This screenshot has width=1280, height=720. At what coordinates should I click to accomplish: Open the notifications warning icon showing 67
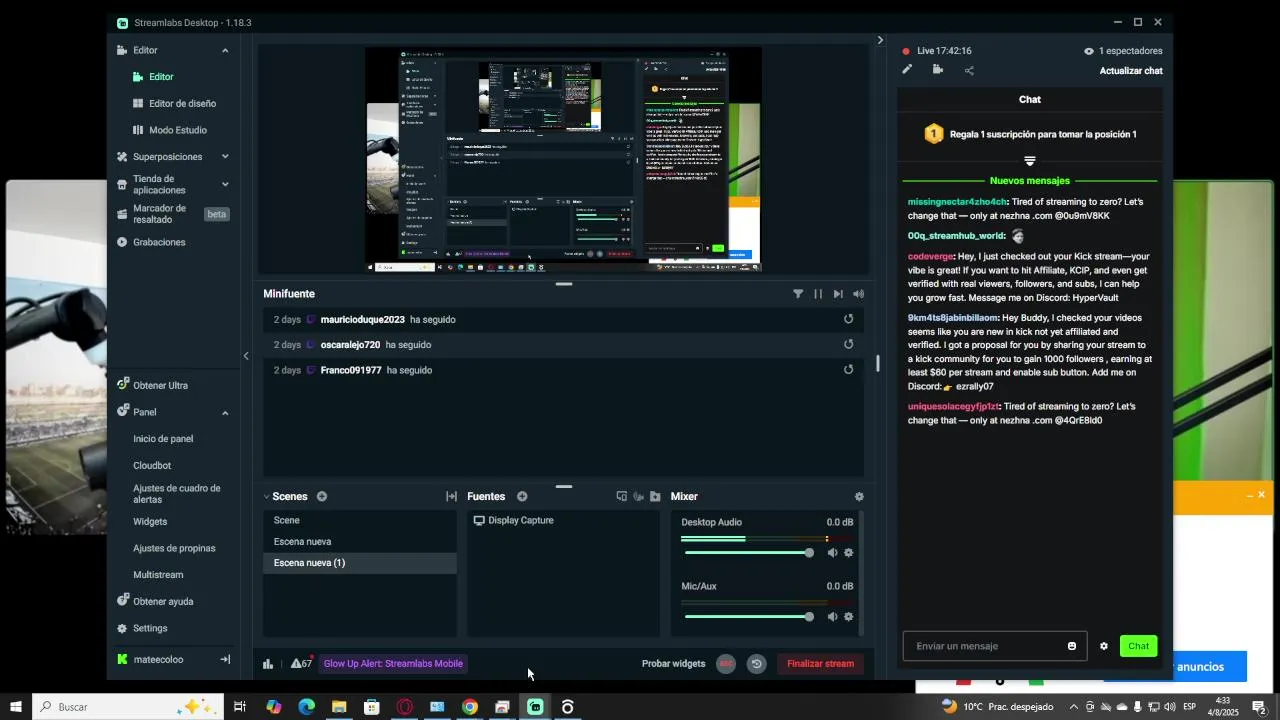click(301, 663)
